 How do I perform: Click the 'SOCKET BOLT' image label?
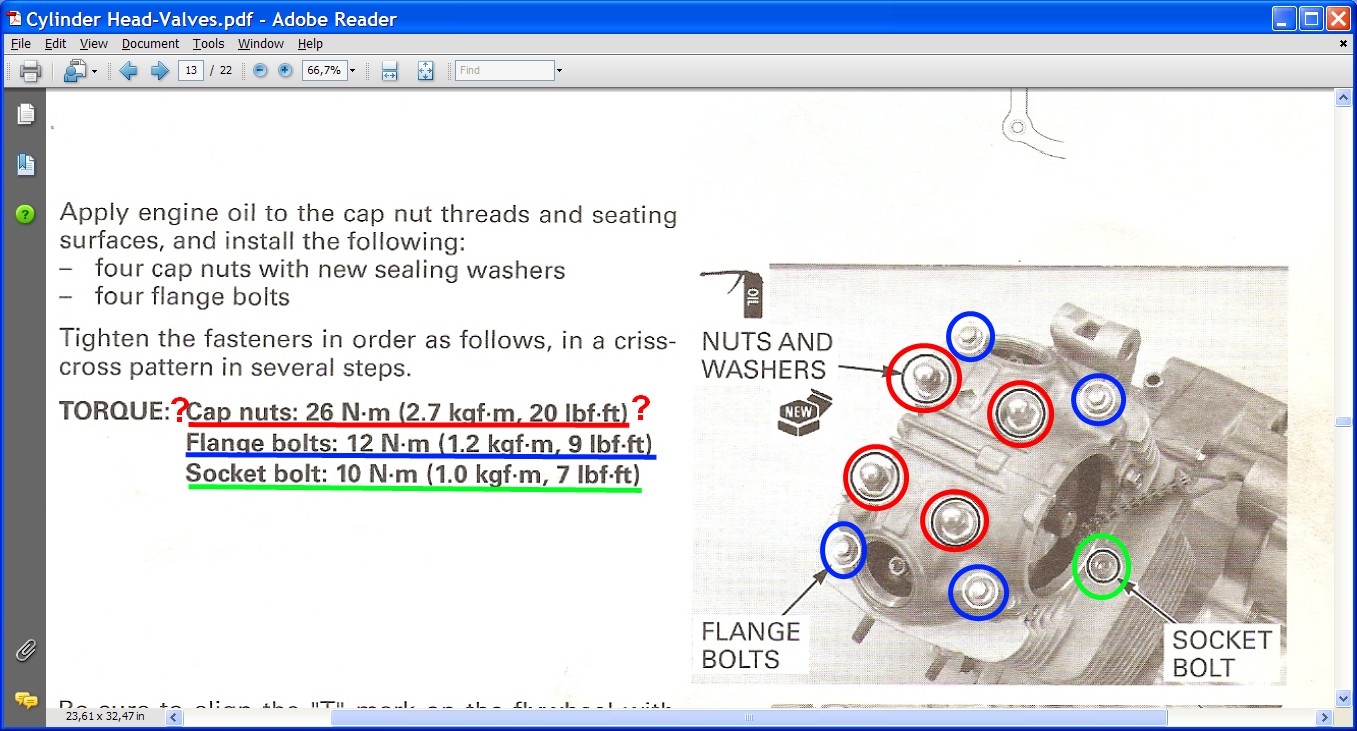coord(1222,653)
